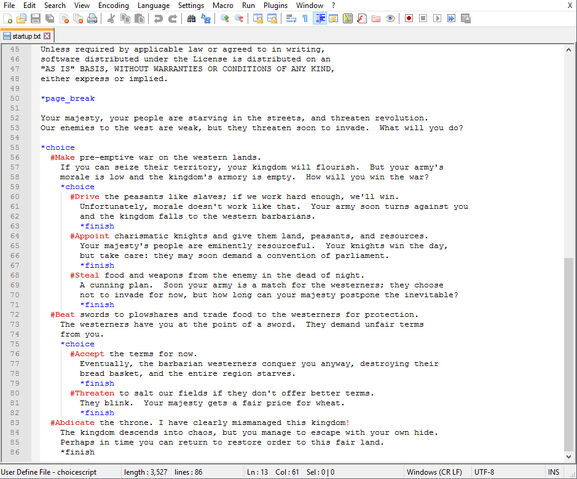
Task: Open the File menu
Action: click(9, 5)
